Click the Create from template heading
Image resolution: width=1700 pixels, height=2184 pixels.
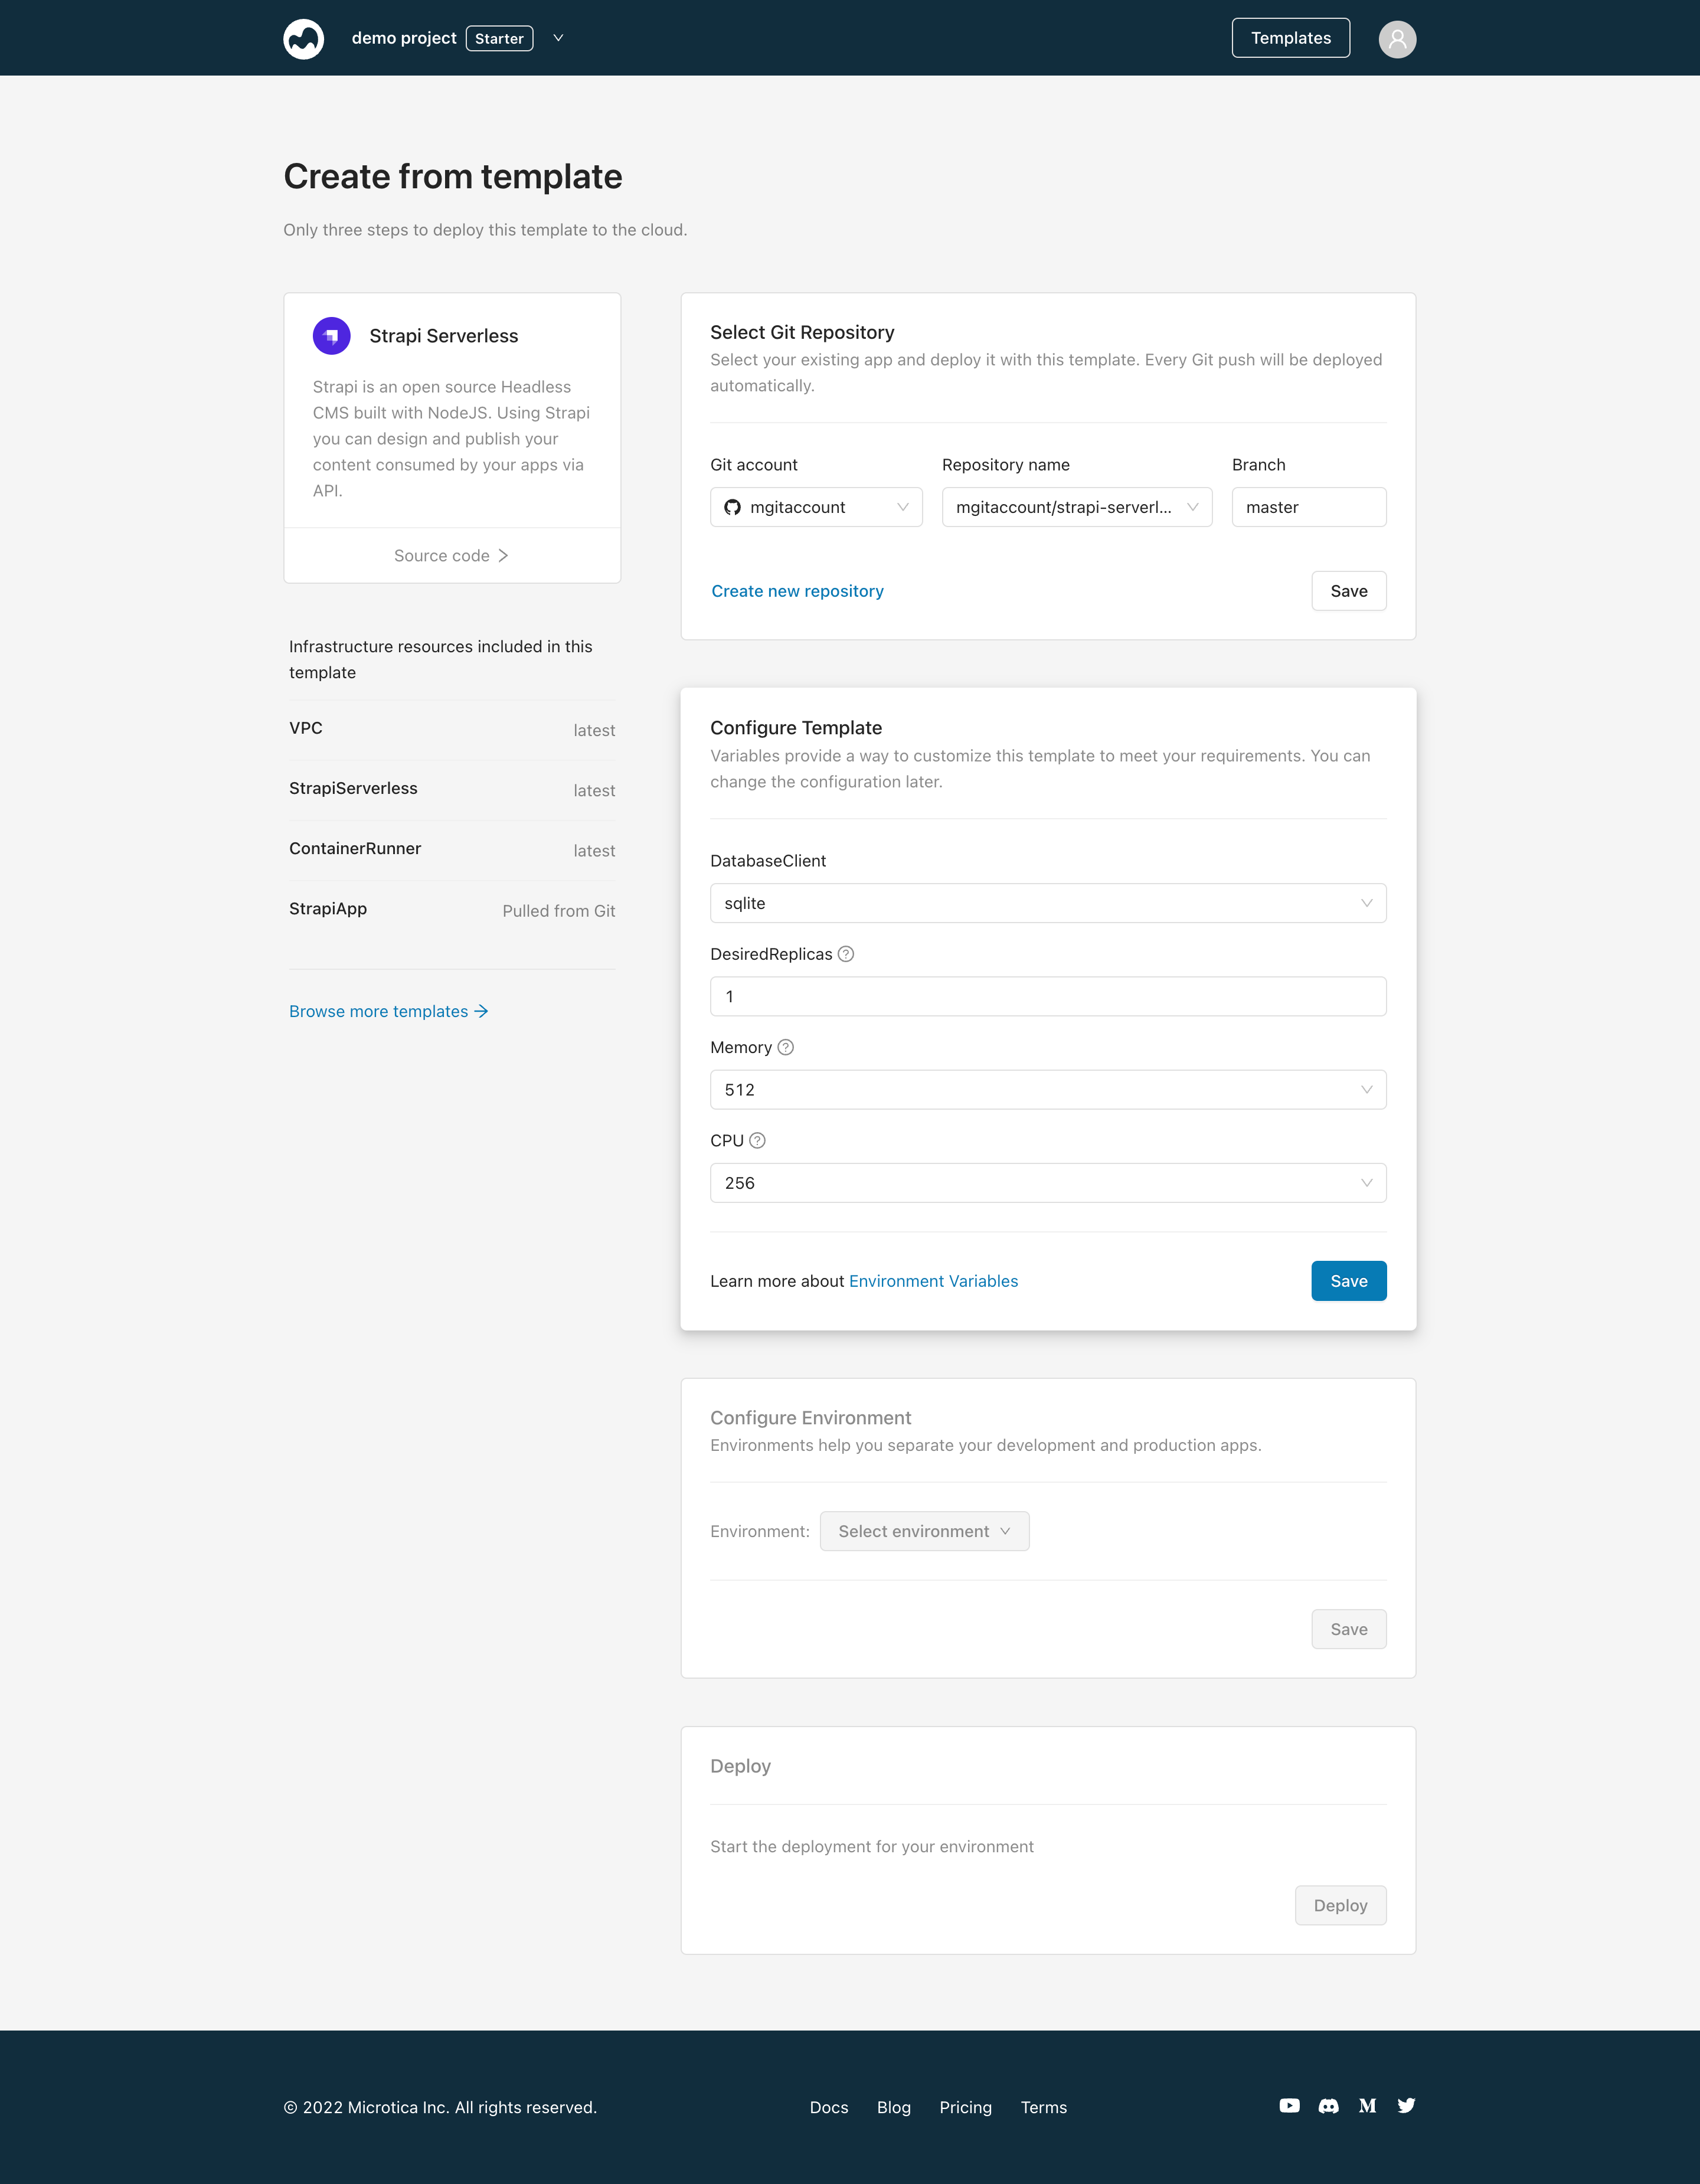coord(453,176)
